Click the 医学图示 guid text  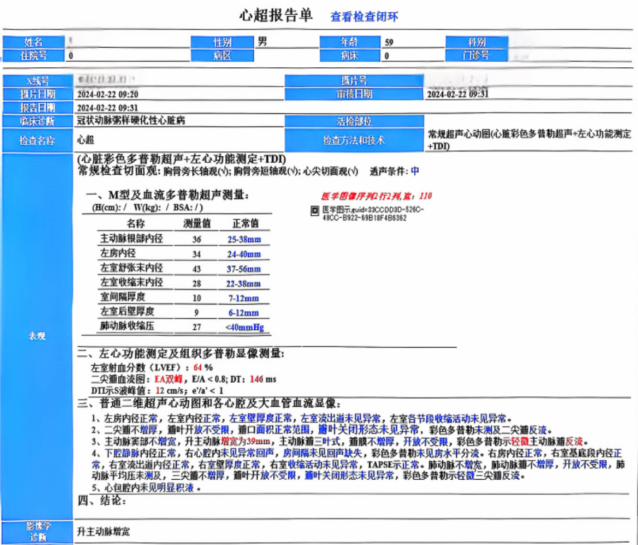coord(373,214)
